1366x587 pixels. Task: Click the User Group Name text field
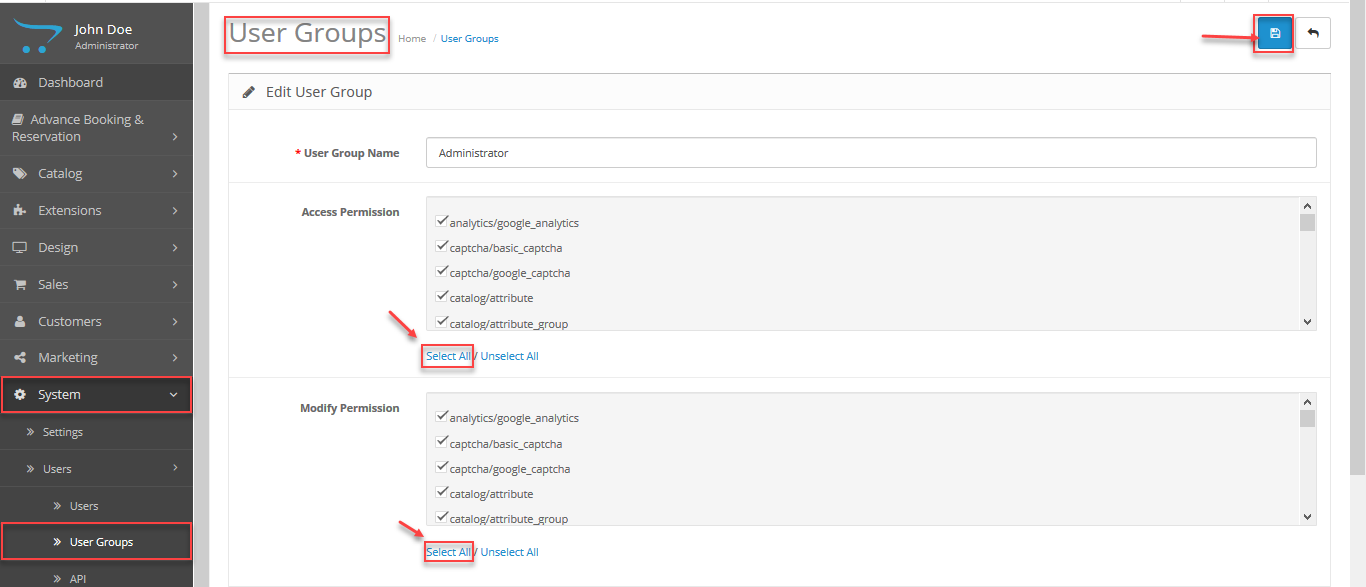pyautogui.click(x=870, y=153)
